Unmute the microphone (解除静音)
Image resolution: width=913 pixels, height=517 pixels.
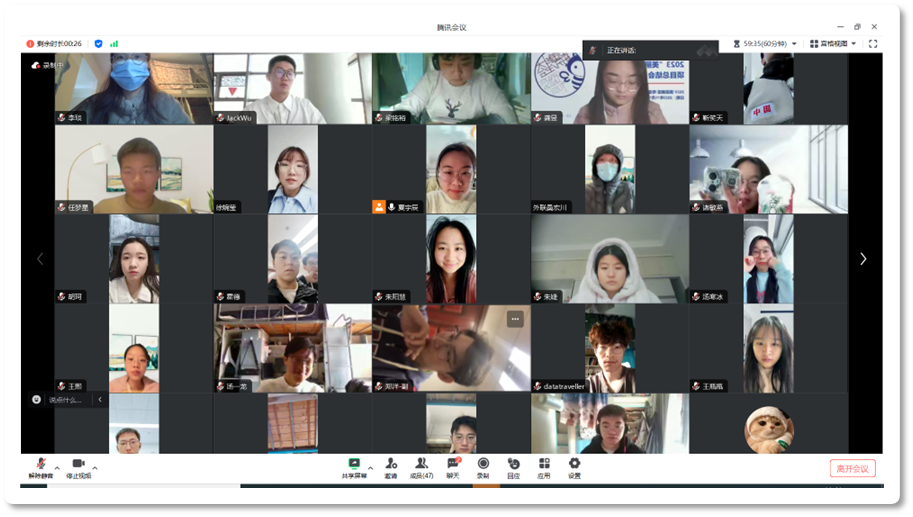pos(40,467)
